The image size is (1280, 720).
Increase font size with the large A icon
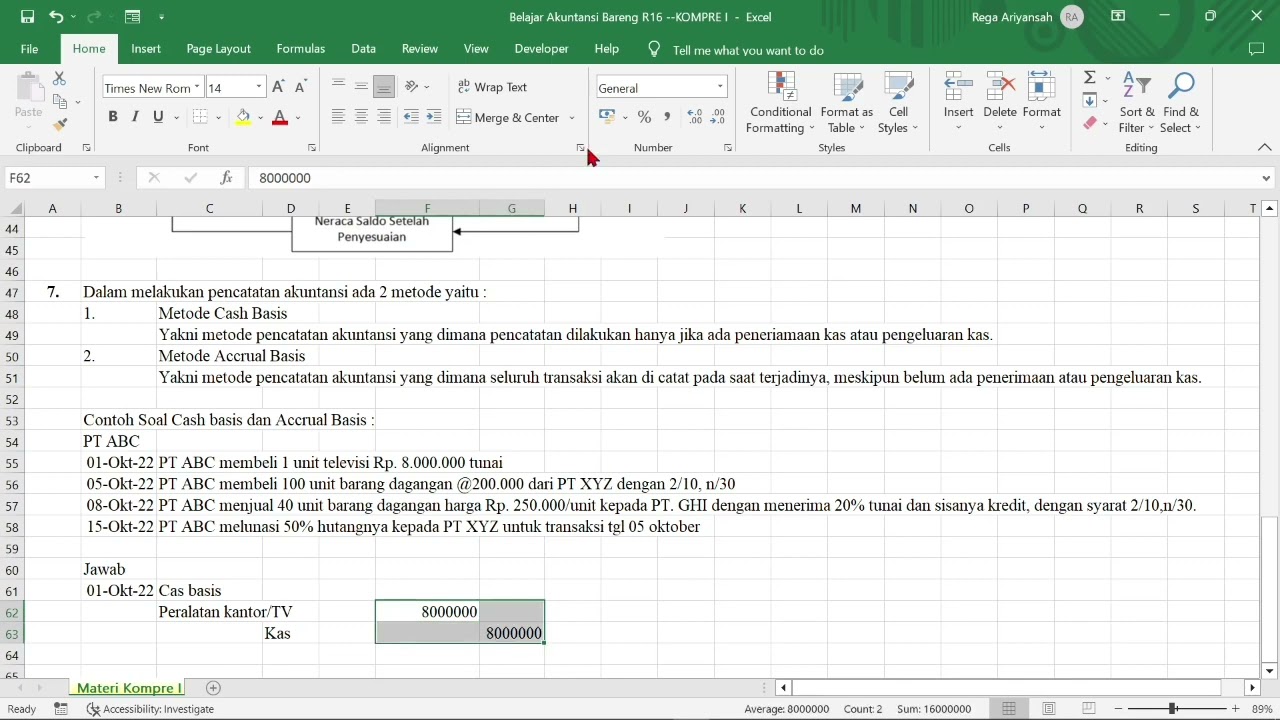pos(278,87)
